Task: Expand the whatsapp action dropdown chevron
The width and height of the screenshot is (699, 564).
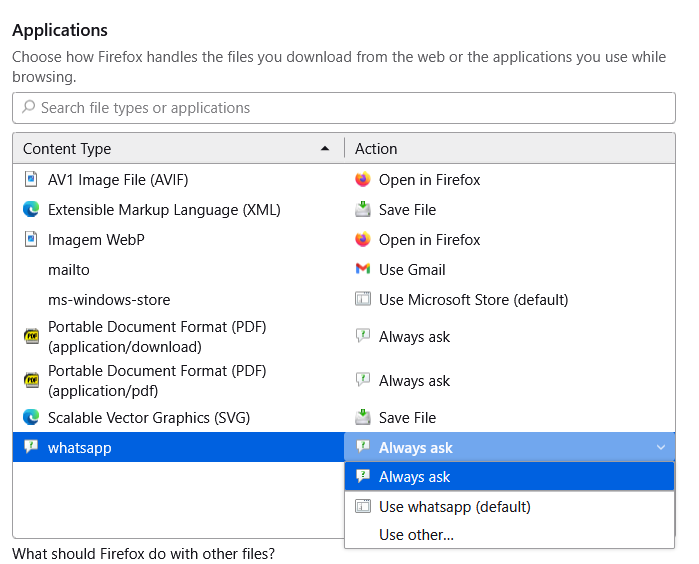Action: pyautogui.click(x=661, y=447)
